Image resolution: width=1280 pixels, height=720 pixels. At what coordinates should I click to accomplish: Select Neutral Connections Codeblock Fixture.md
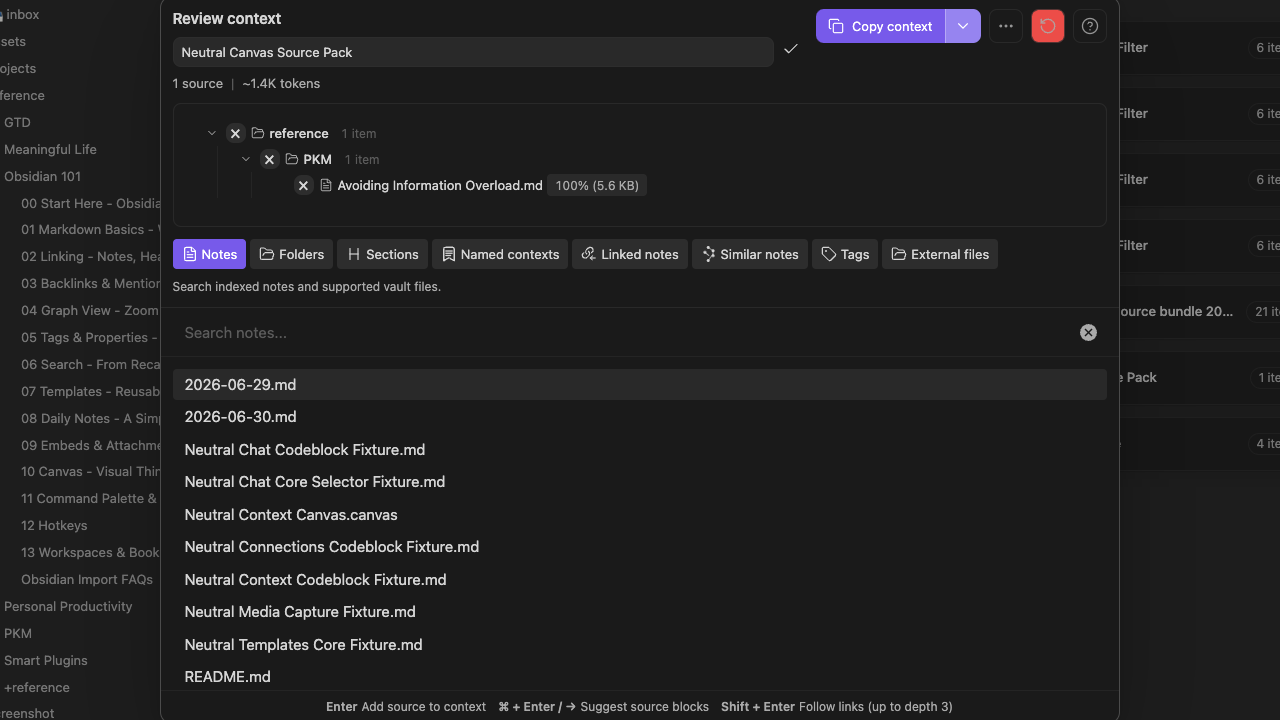click(x=640, y=547)
